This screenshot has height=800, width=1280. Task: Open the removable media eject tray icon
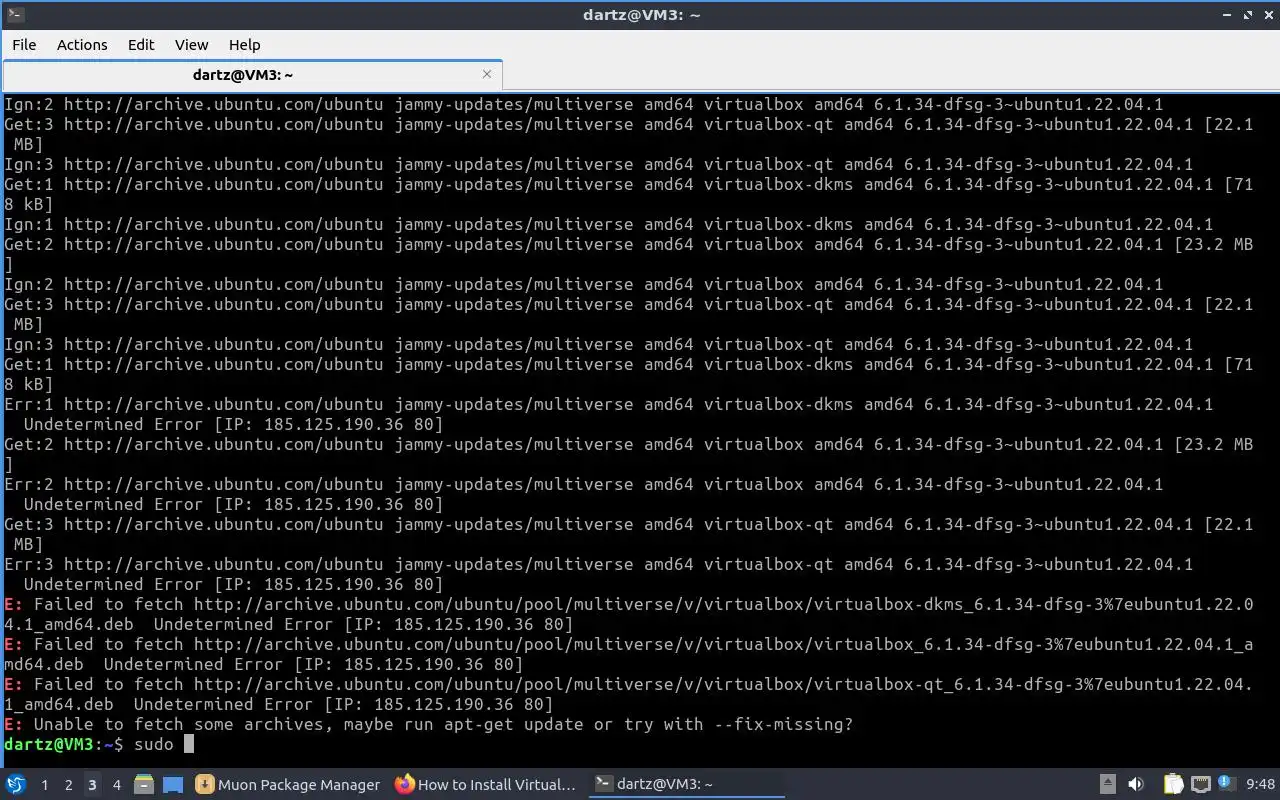(1108, 784)
